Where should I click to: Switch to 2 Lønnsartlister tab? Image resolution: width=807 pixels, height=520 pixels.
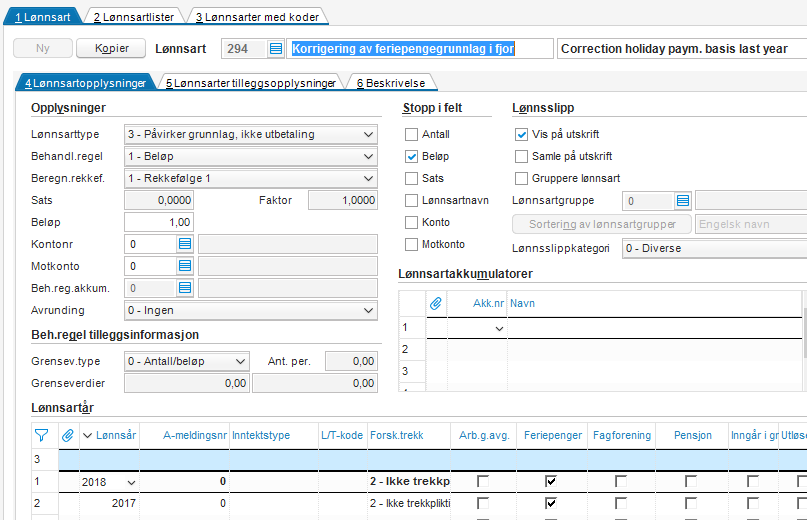(x=134, y=17)
